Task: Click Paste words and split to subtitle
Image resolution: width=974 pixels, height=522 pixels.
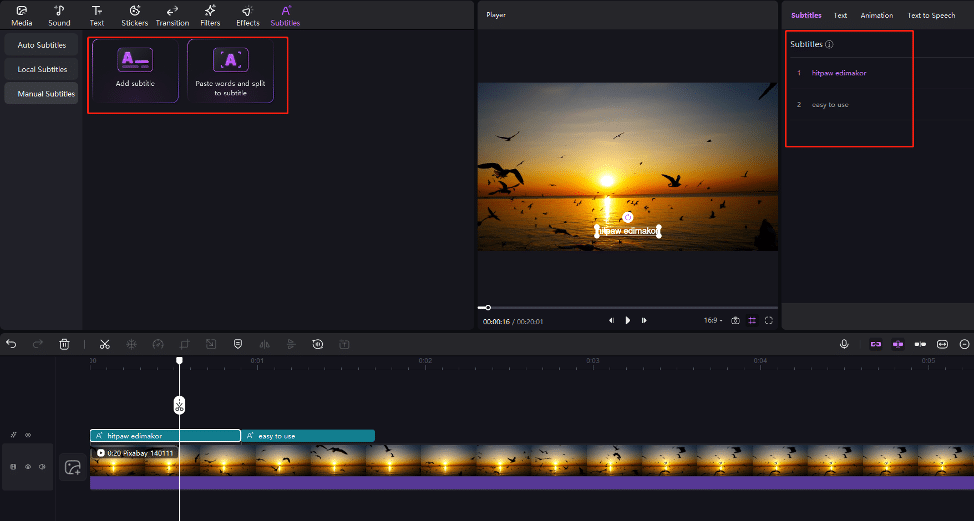Action: point(232,70)
